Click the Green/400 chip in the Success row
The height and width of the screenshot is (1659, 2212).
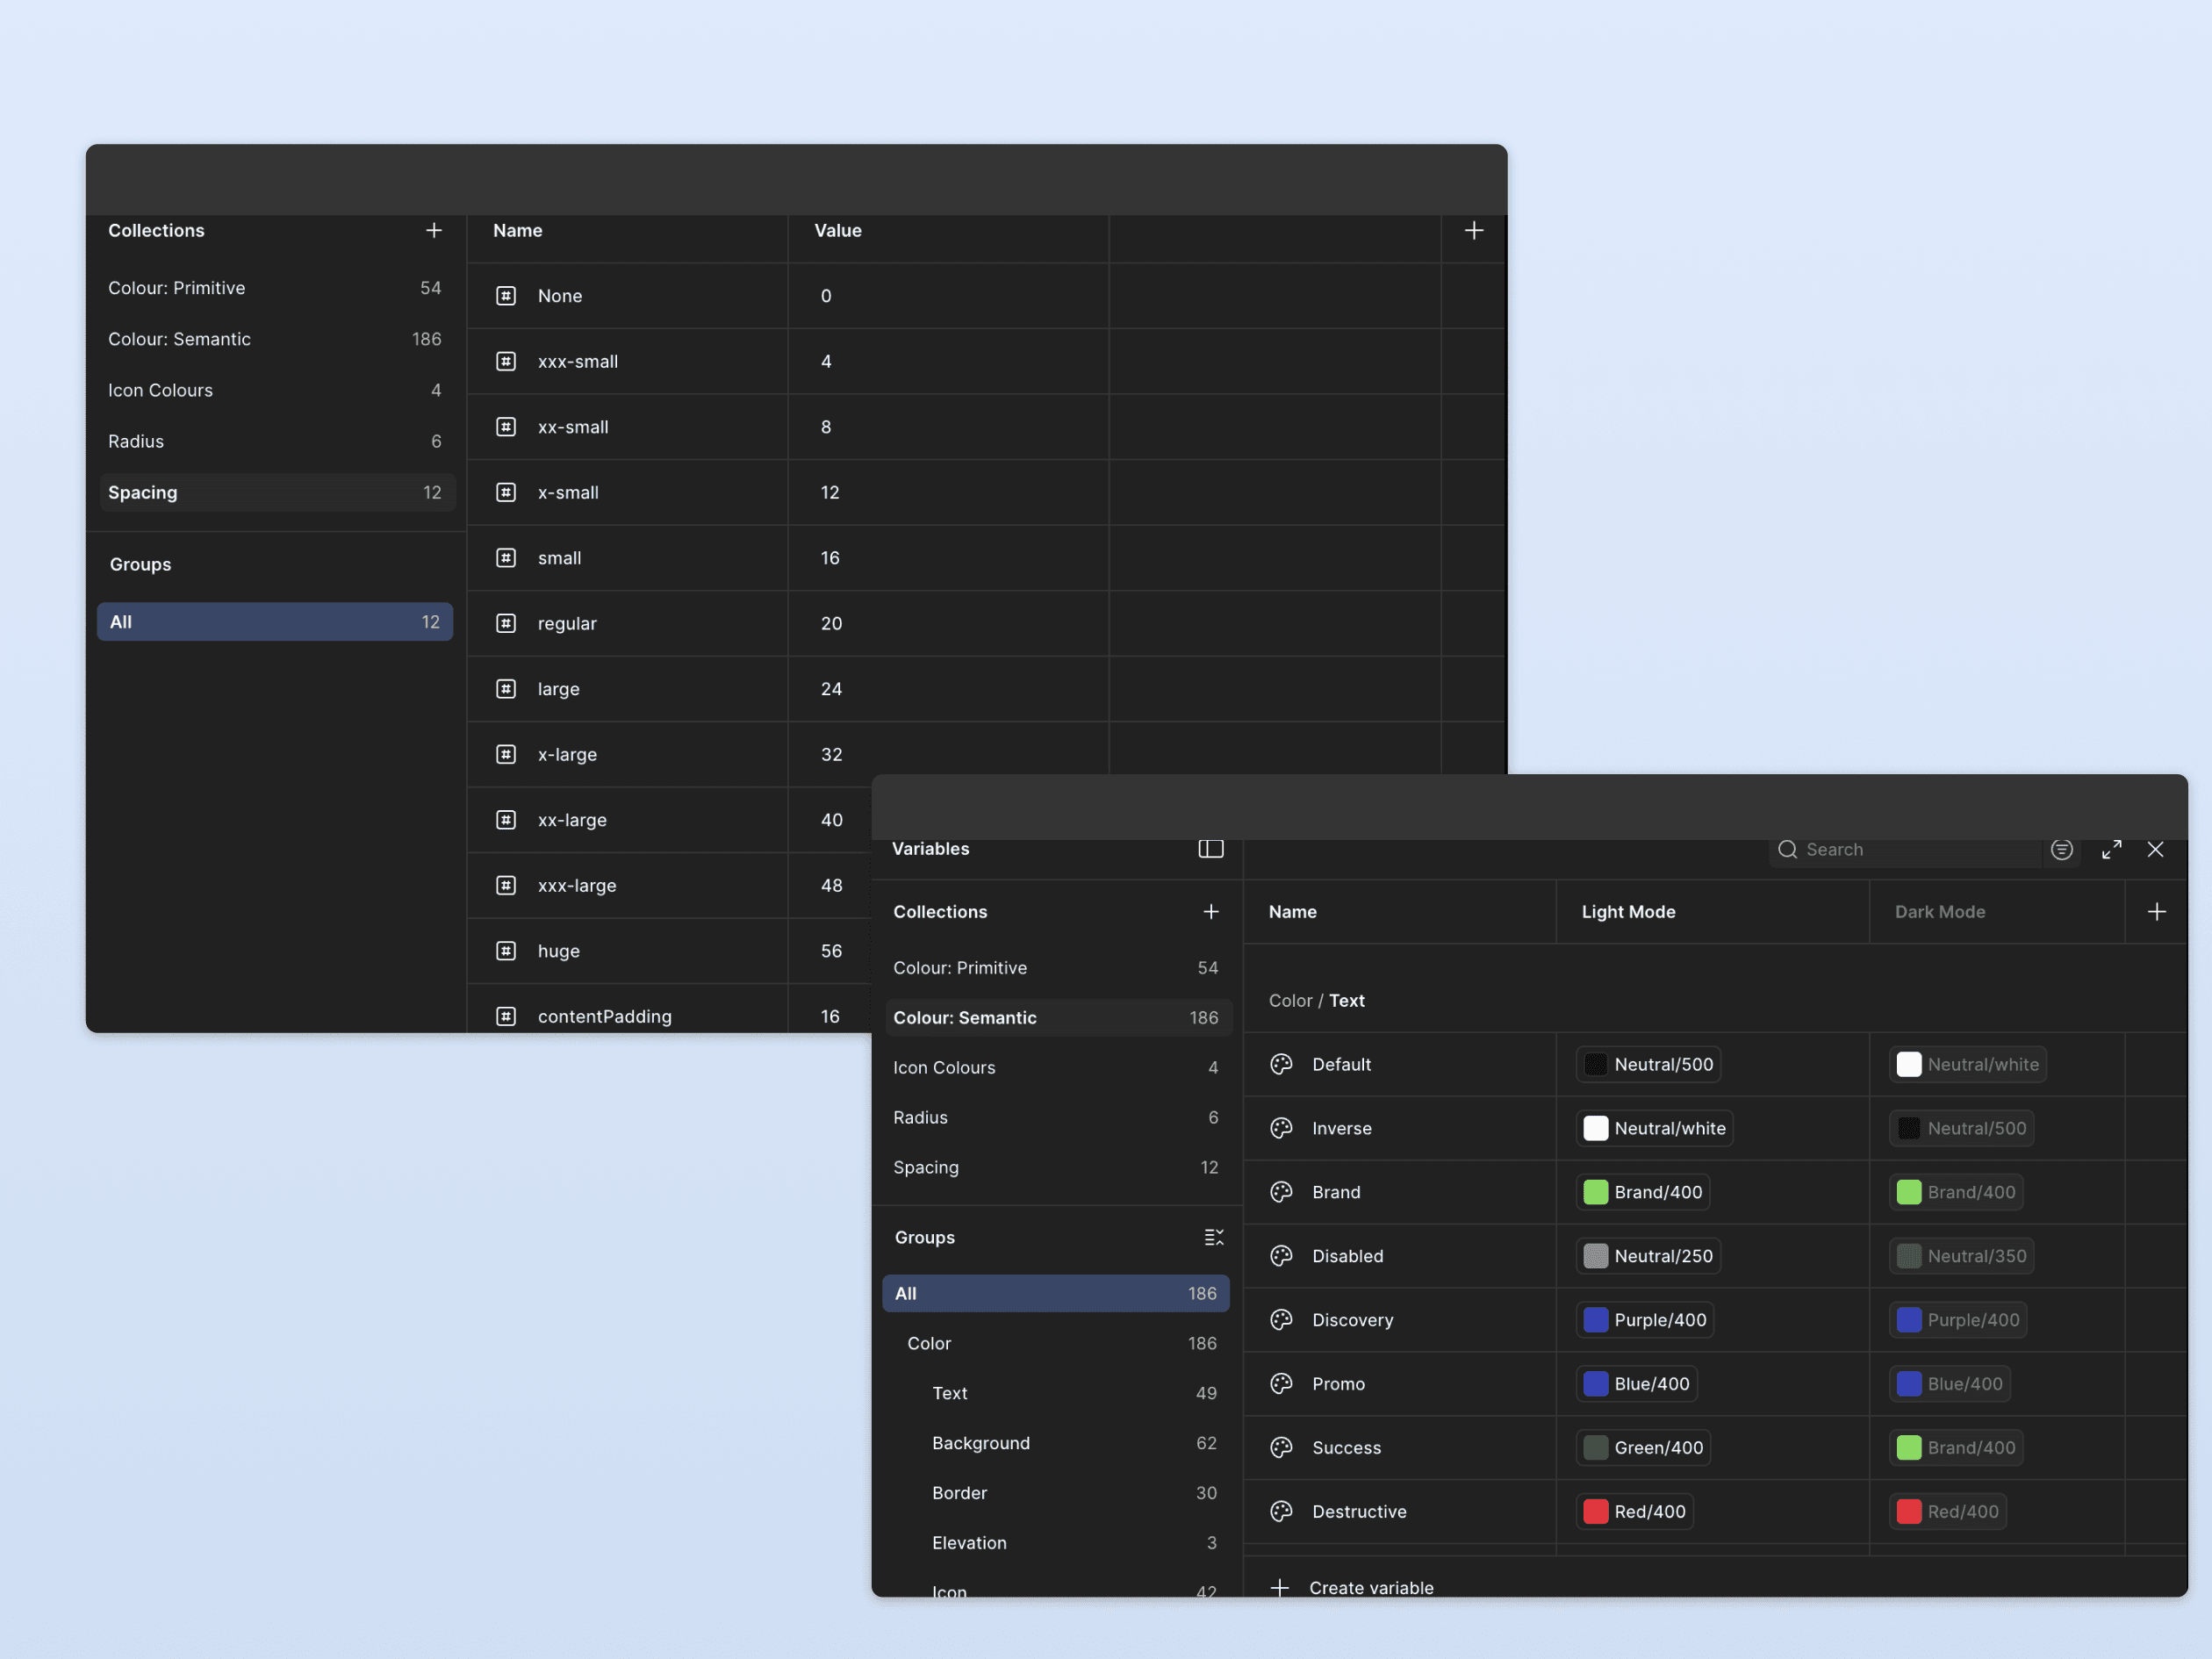pos(1643,1447)
